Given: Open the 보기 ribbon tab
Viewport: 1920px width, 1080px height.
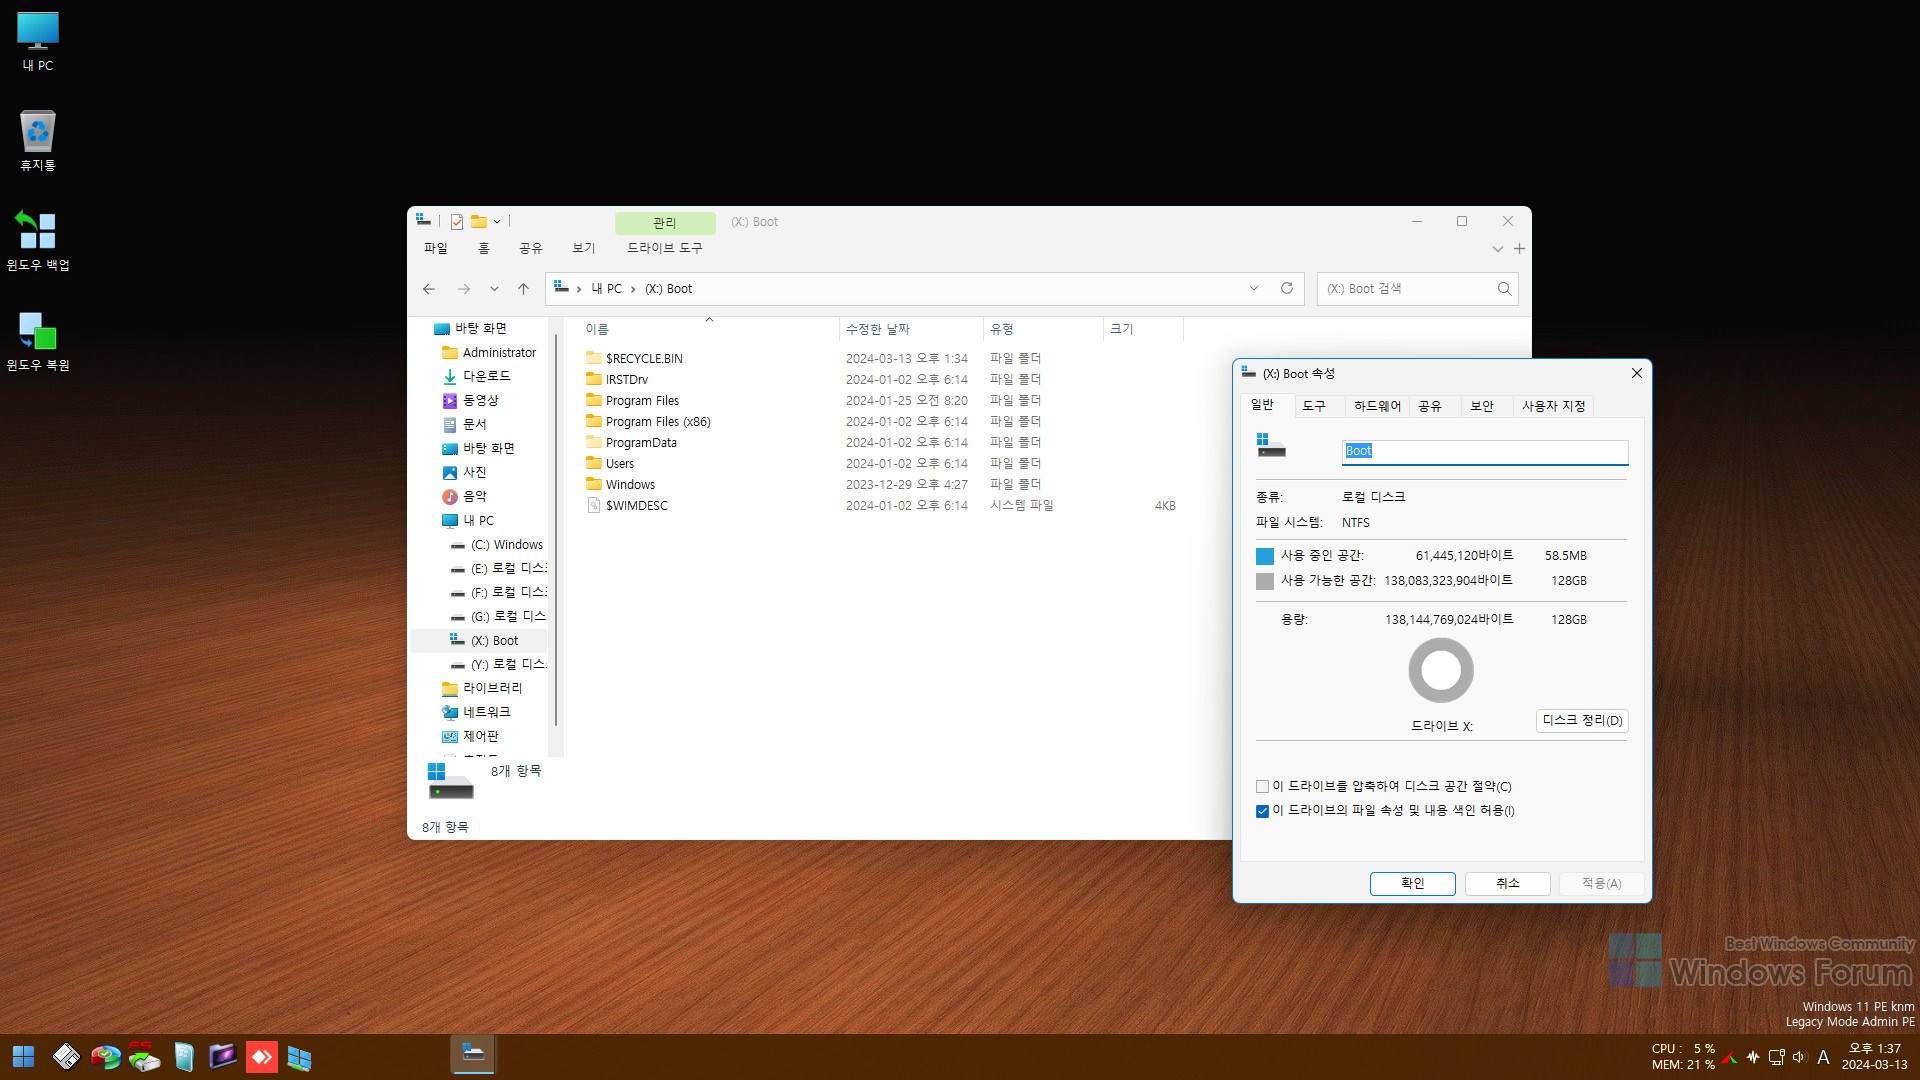Looking at the screenshot, I should click(x=584, y=248).
